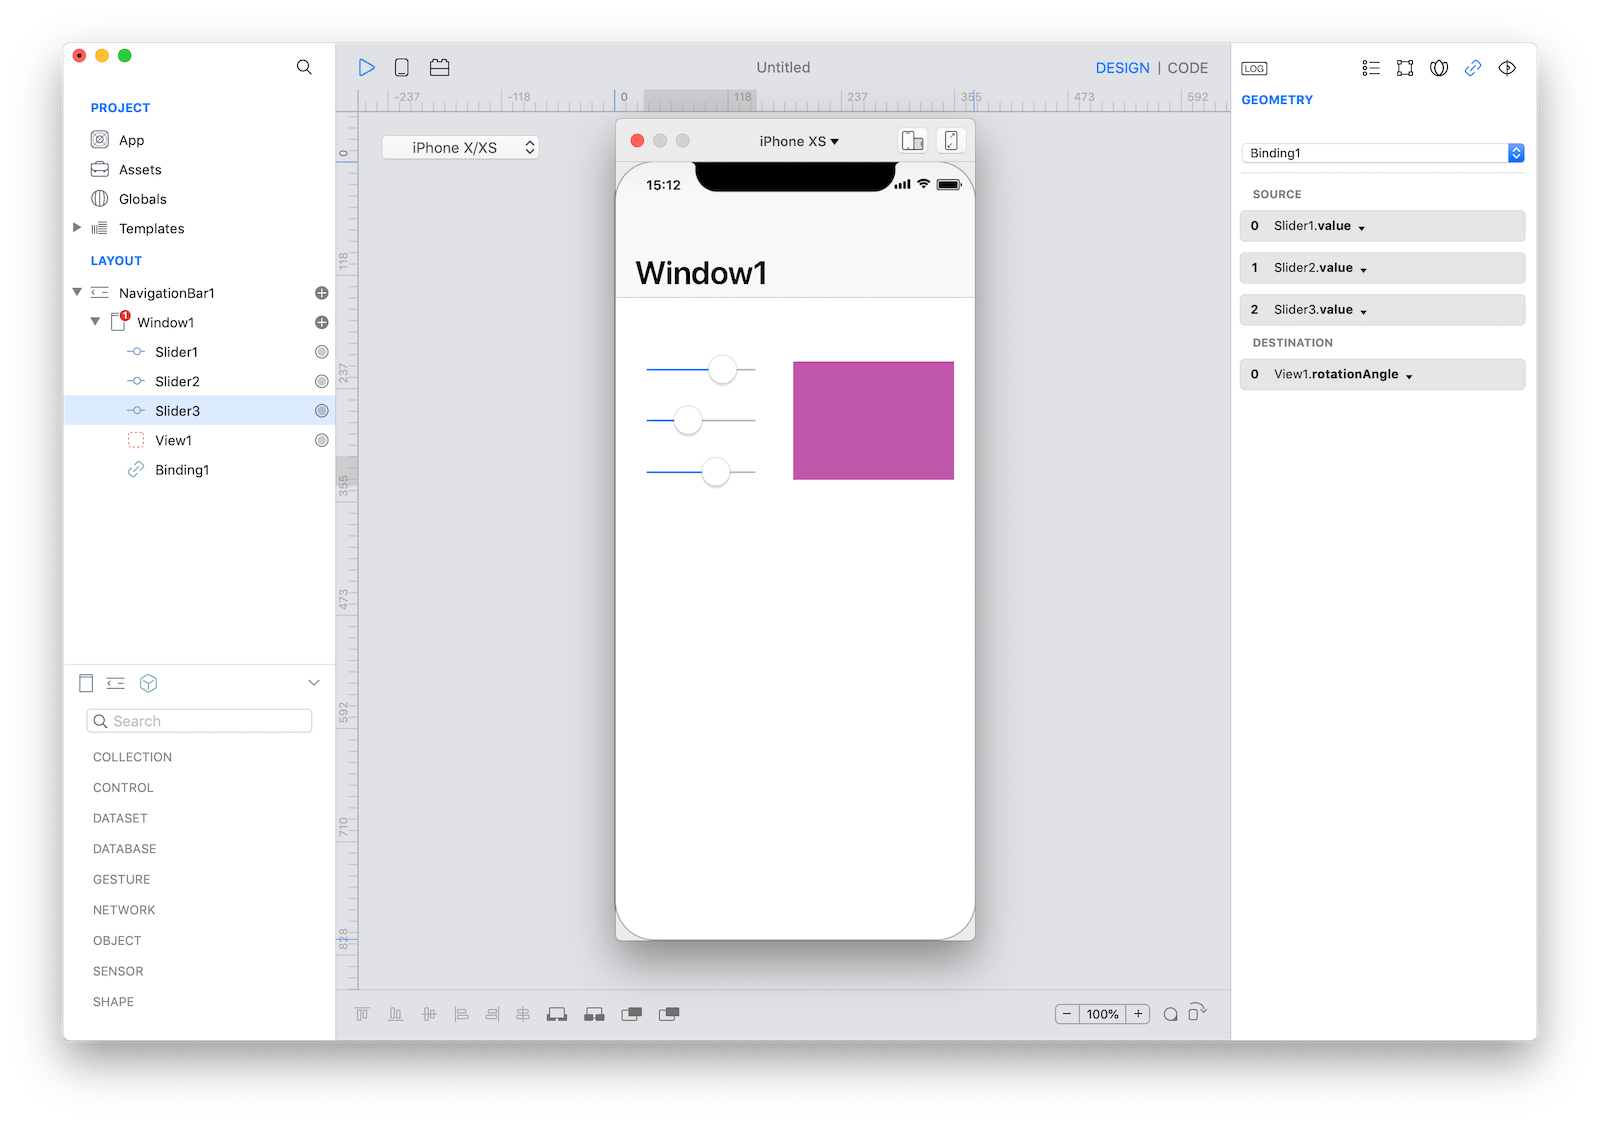The height and width of the screenshot is (1124, 1600).
Task: Click the align right edges icon
Action: pos(492,1014)
